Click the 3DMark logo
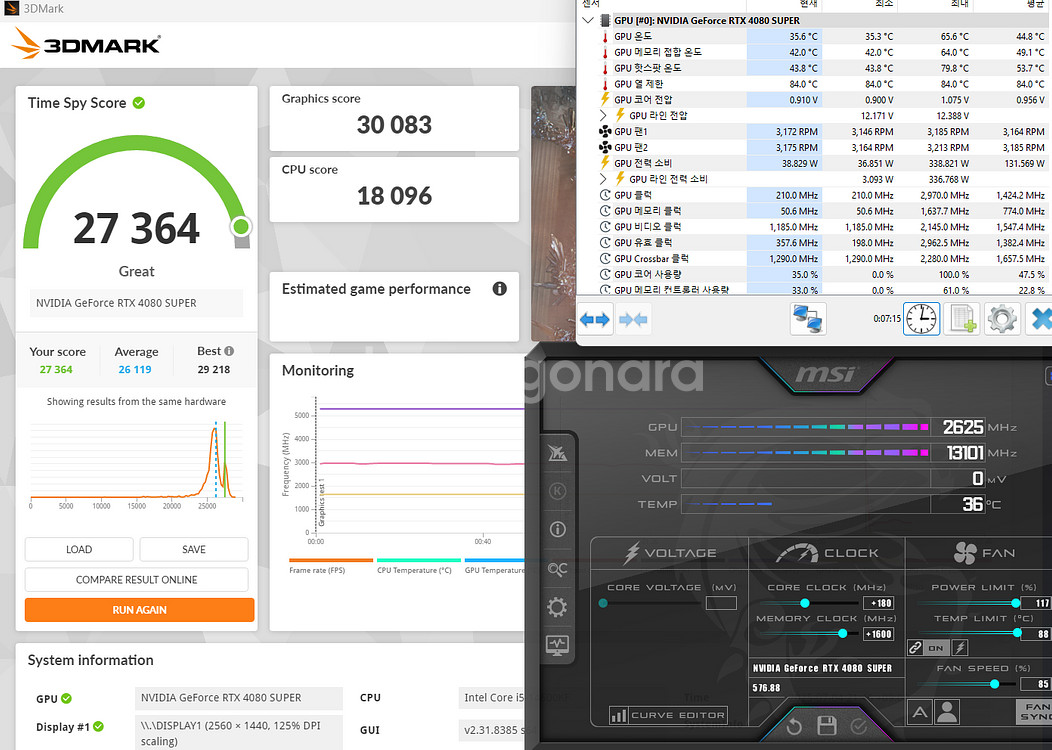This screenshot has width=1052, height=750. click(x=86, y=44)
